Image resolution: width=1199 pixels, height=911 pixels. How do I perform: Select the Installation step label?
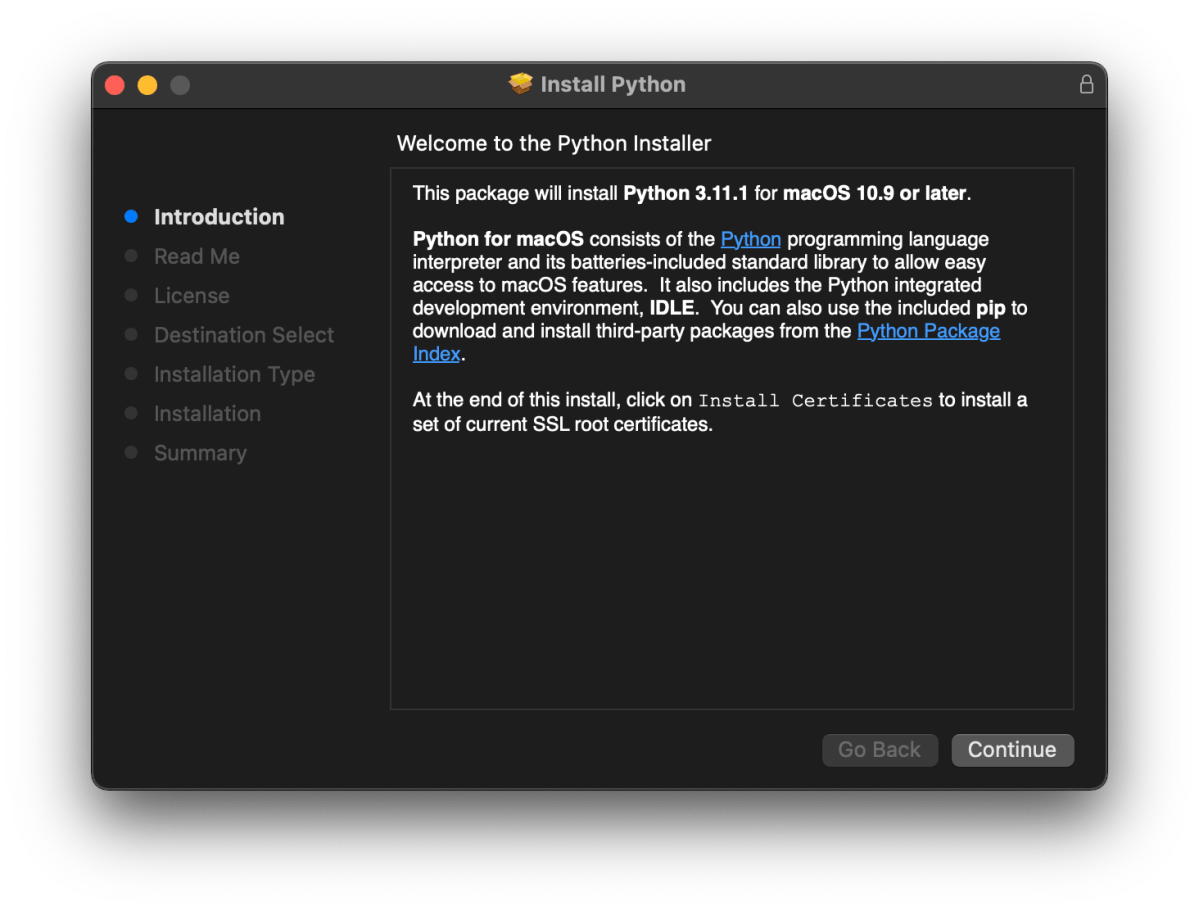tap(208, 414)
